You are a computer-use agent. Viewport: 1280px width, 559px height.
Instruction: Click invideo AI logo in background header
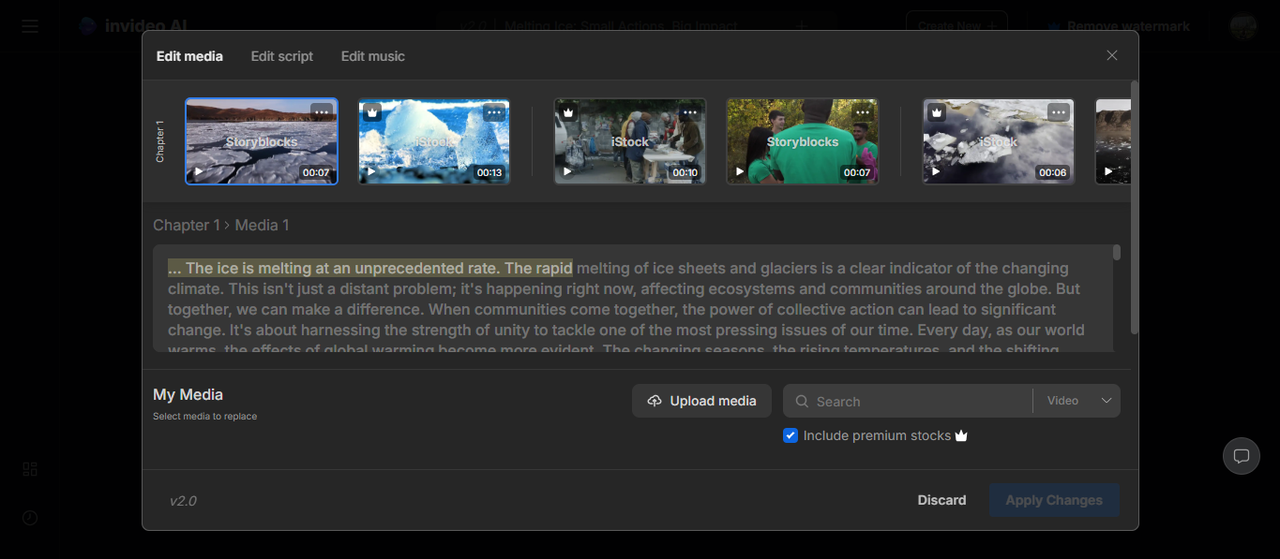[x=133, y=26]
